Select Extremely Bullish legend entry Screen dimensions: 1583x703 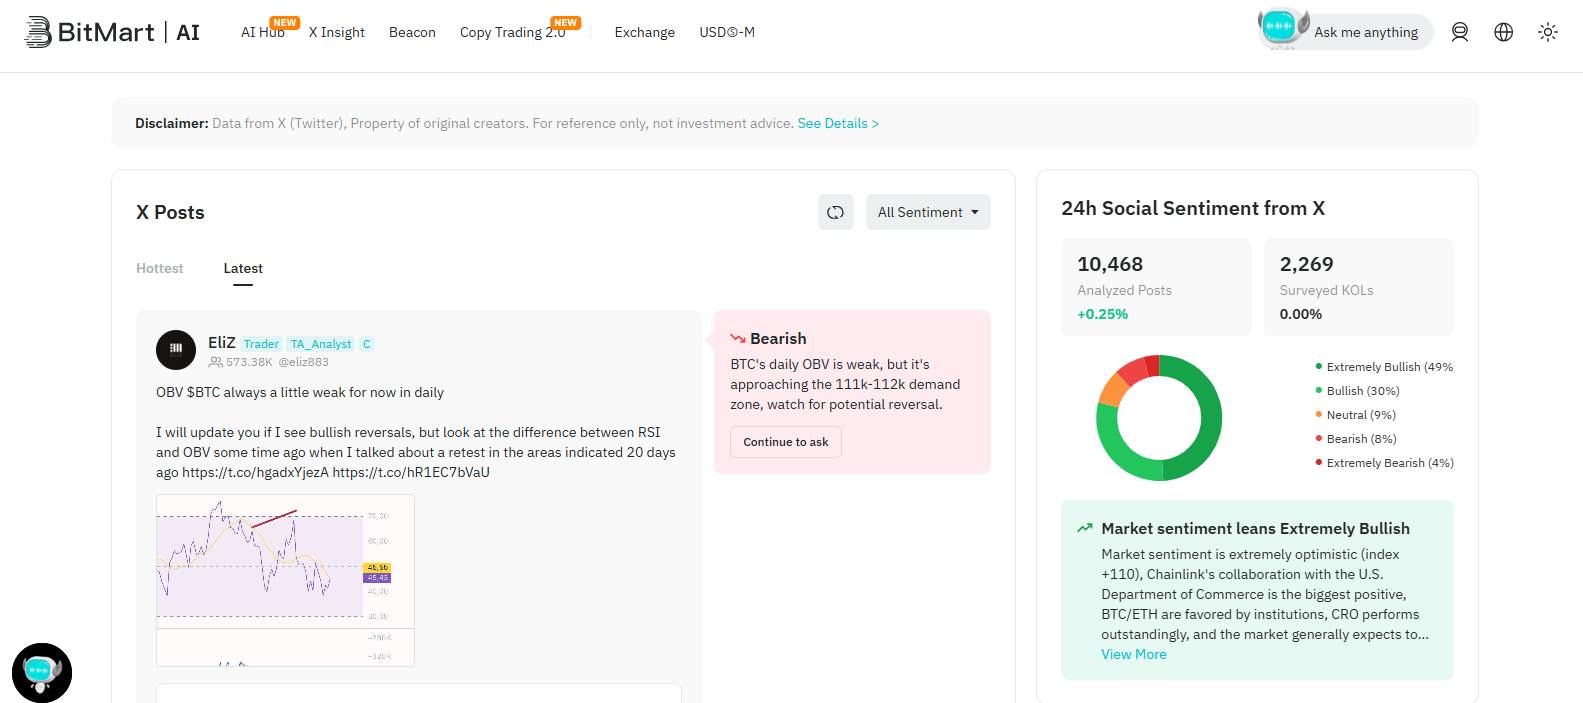pos(1384,367)
